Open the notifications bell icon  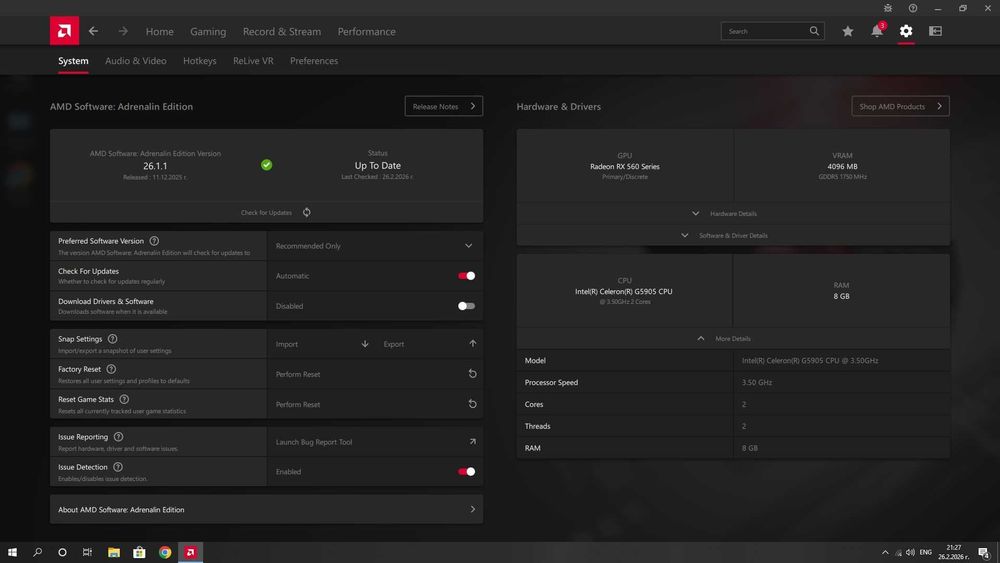(x=877, y=31)
